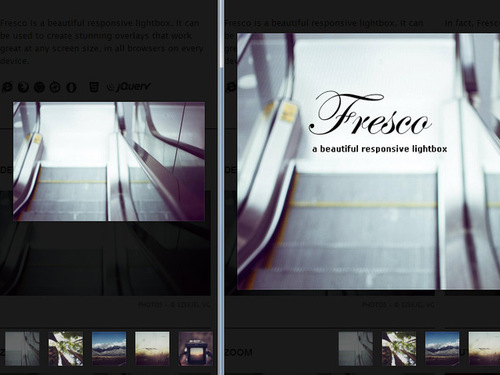Click the Safari compass browser icon
The height and width of the screenshot is (375, 500).
(55, 87)
